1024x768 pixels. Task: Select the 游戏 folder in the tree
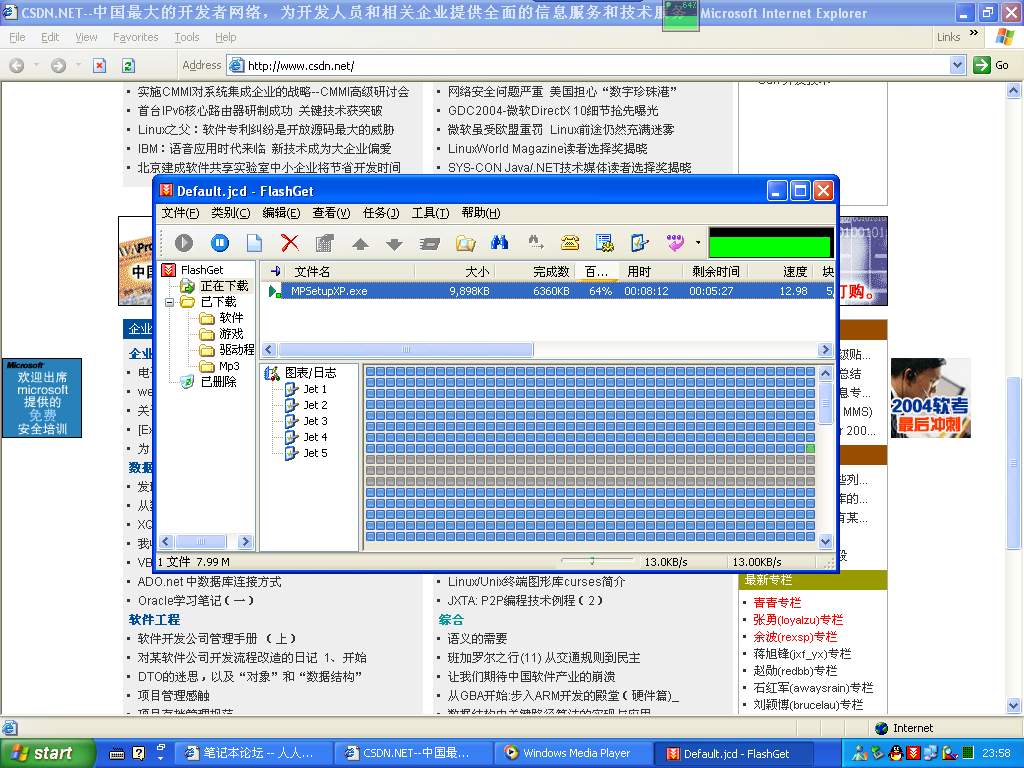click(x=231, y=334)
